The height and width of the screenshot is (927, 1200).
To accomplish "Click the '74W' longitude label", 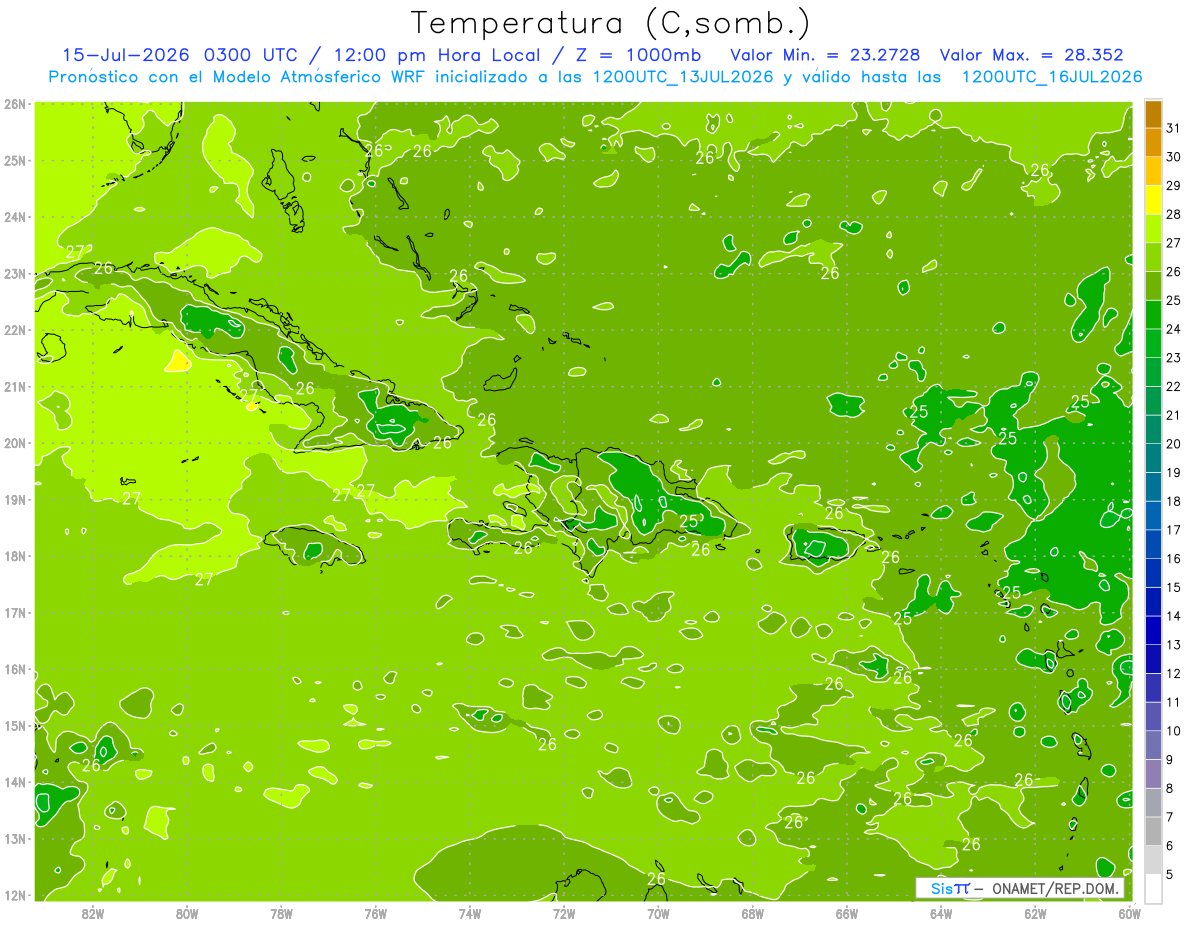I will 470,913.
